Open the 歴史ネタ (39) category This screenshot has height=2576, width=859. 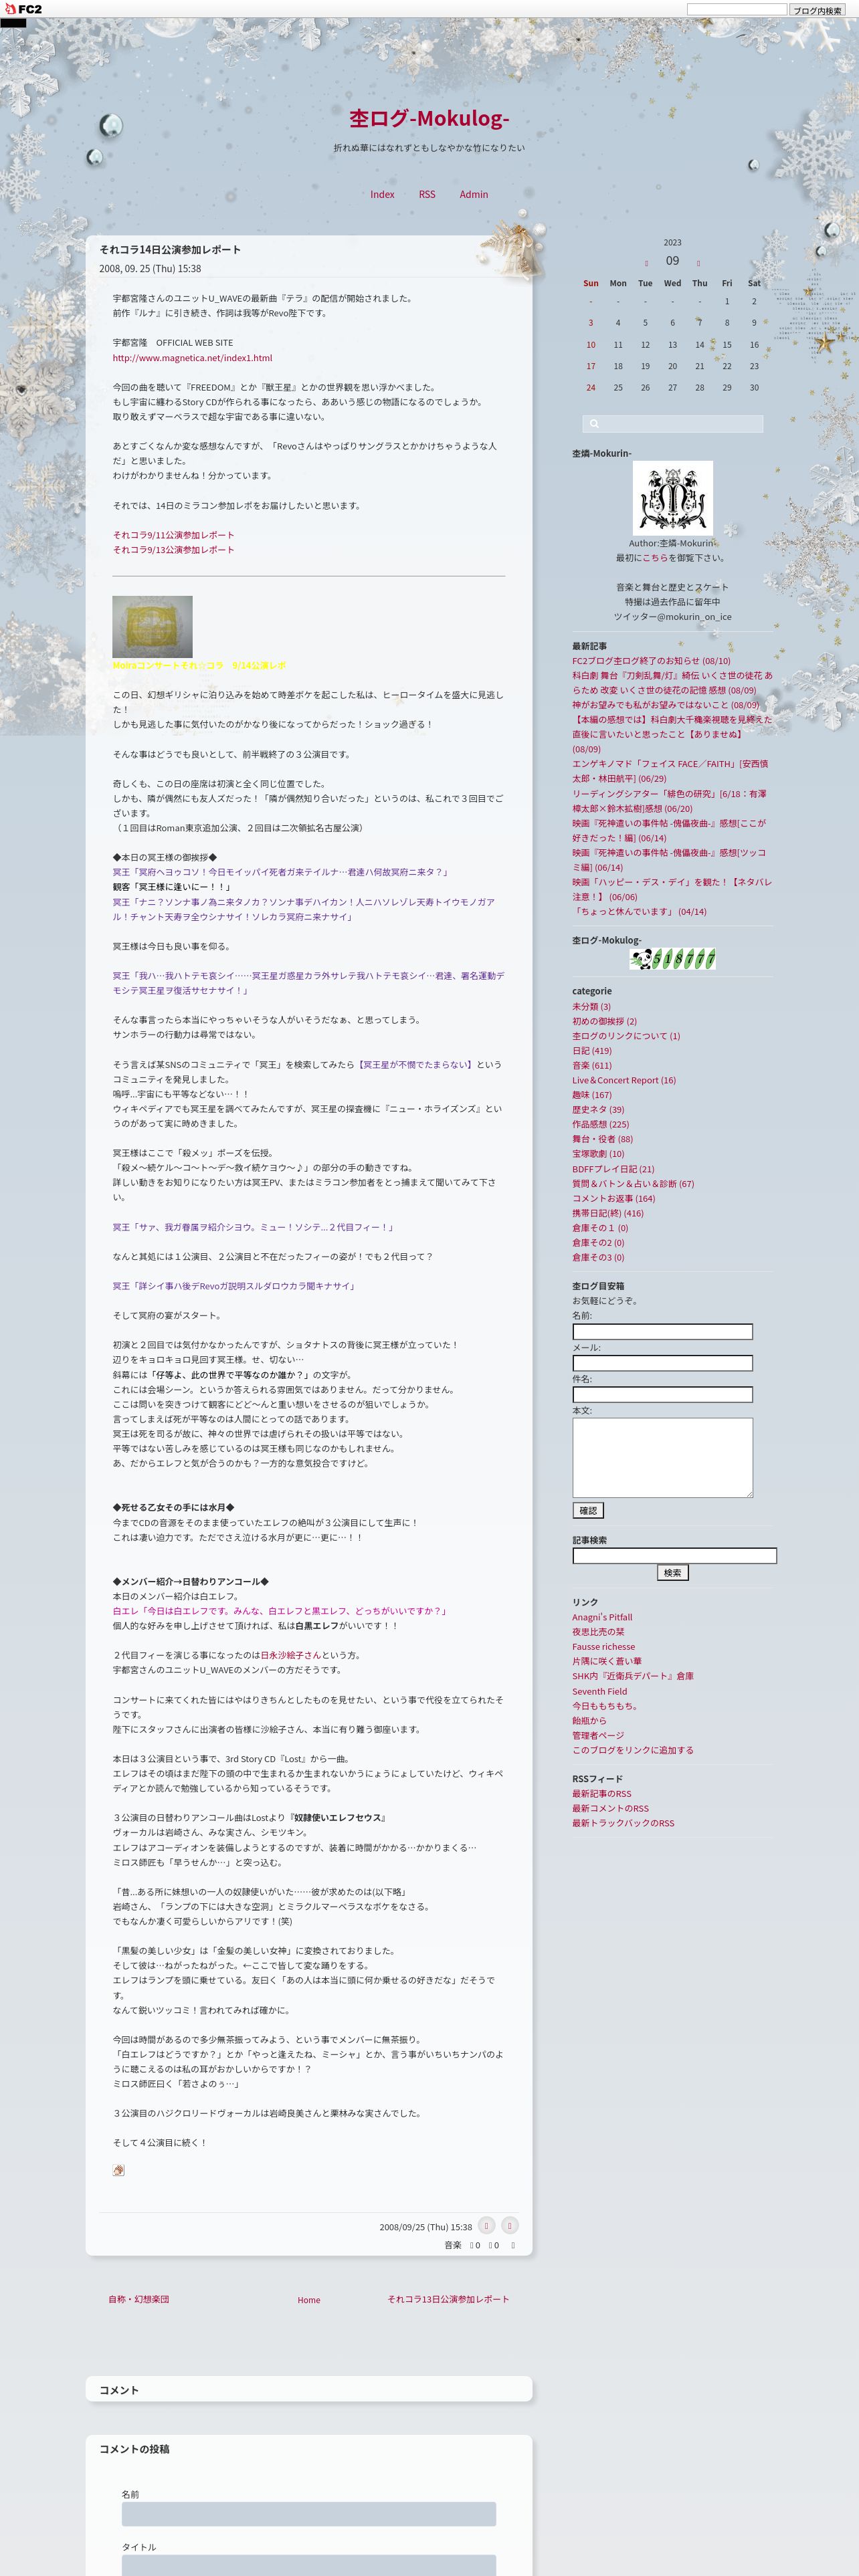[598, 1110]
